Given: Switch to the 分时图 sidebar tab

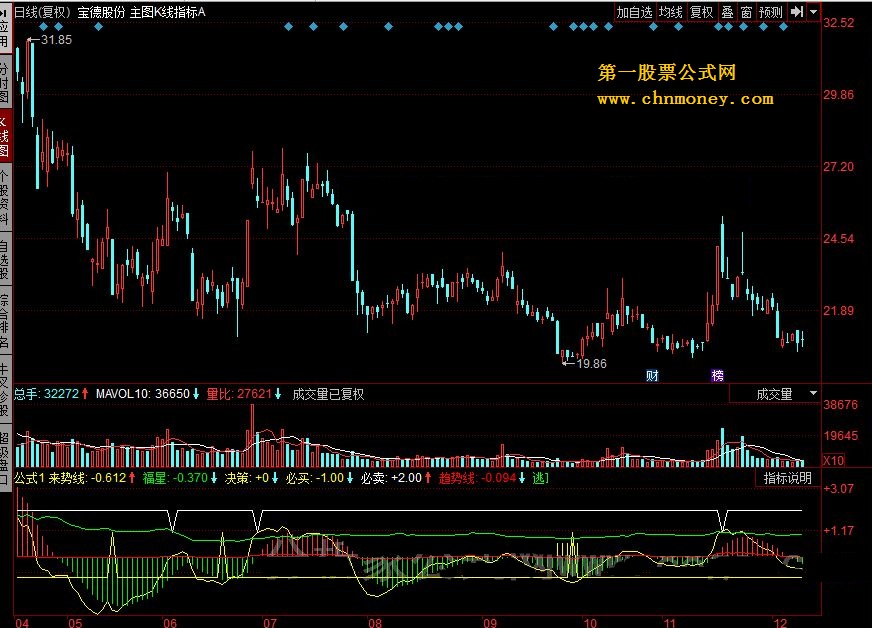Looking at the screenshot, I should pyautogui.click(x=4, y=82).
